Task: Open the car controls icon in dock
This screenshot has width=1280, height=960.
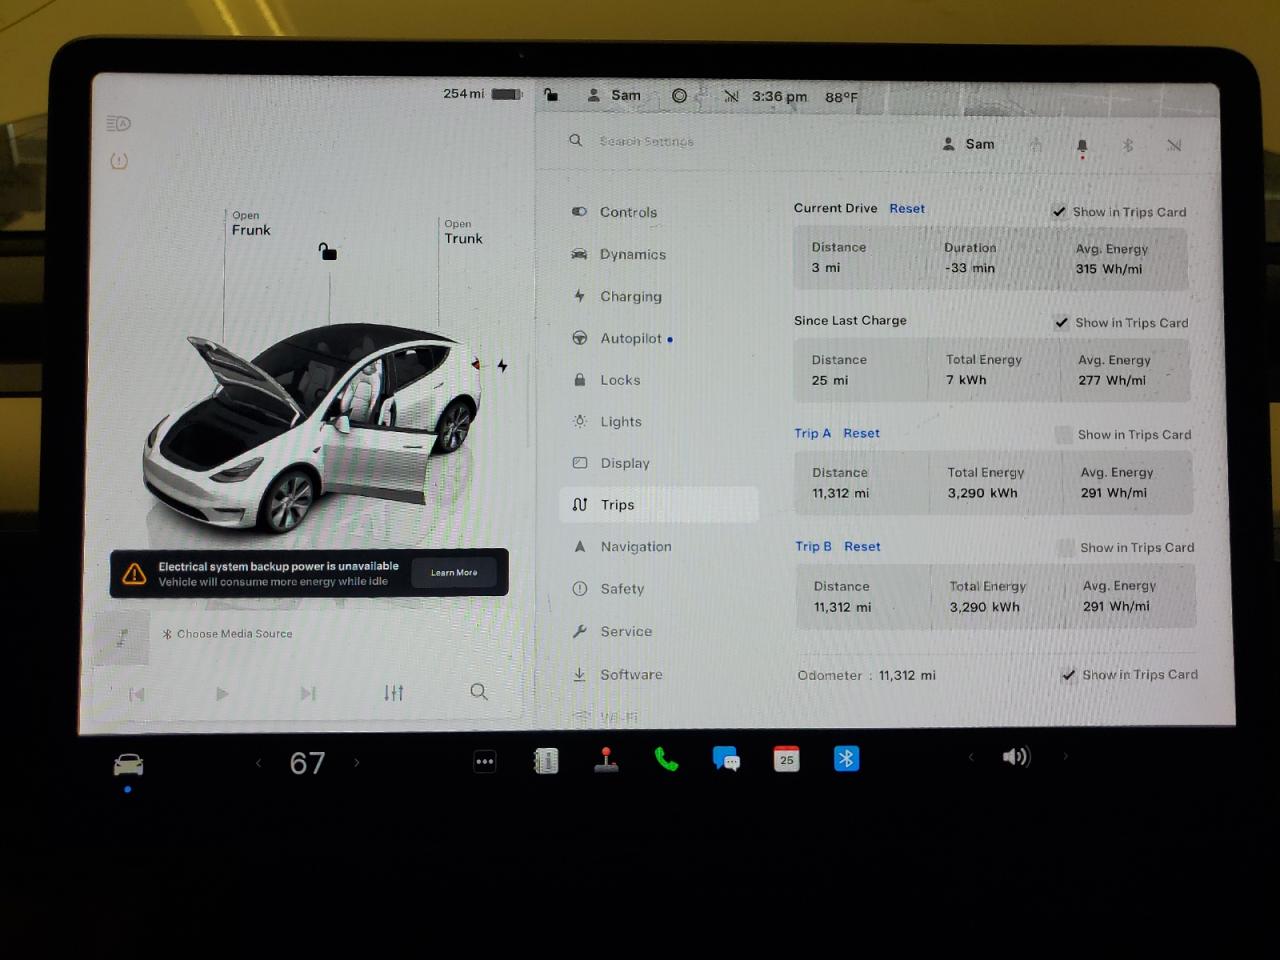Action: (x=128, y=765)
